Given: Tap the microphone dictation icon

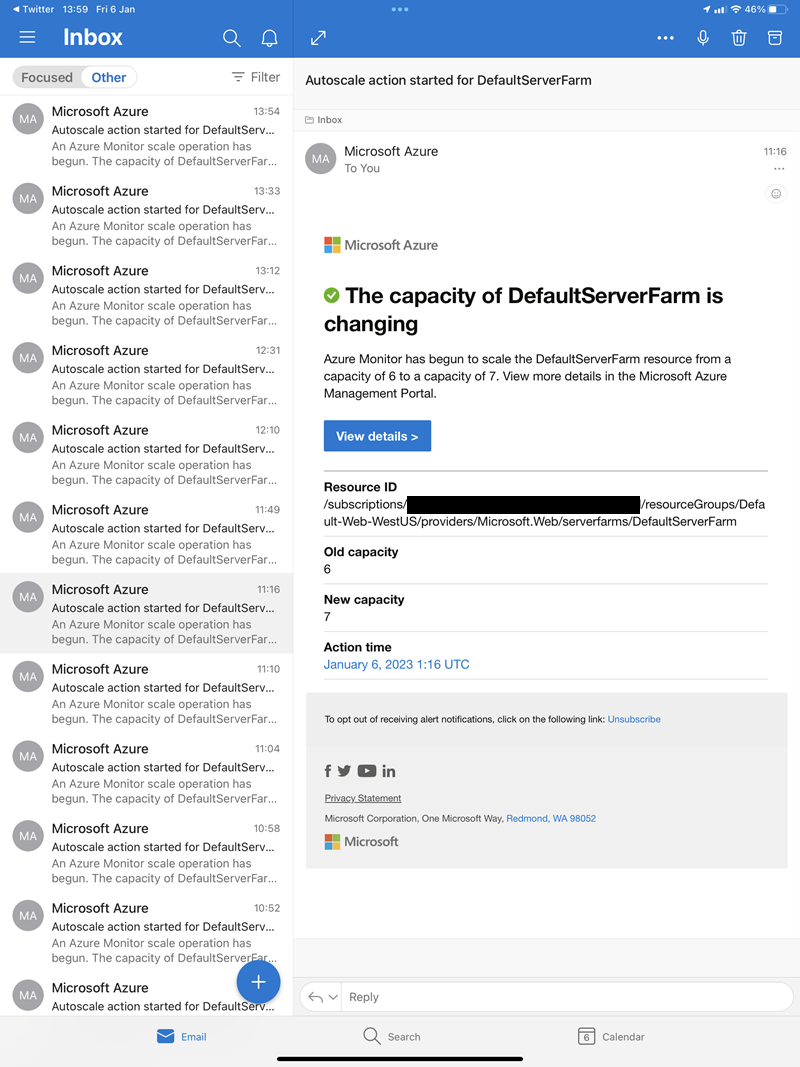Looking at the screenshot, I should pos(703,37).
